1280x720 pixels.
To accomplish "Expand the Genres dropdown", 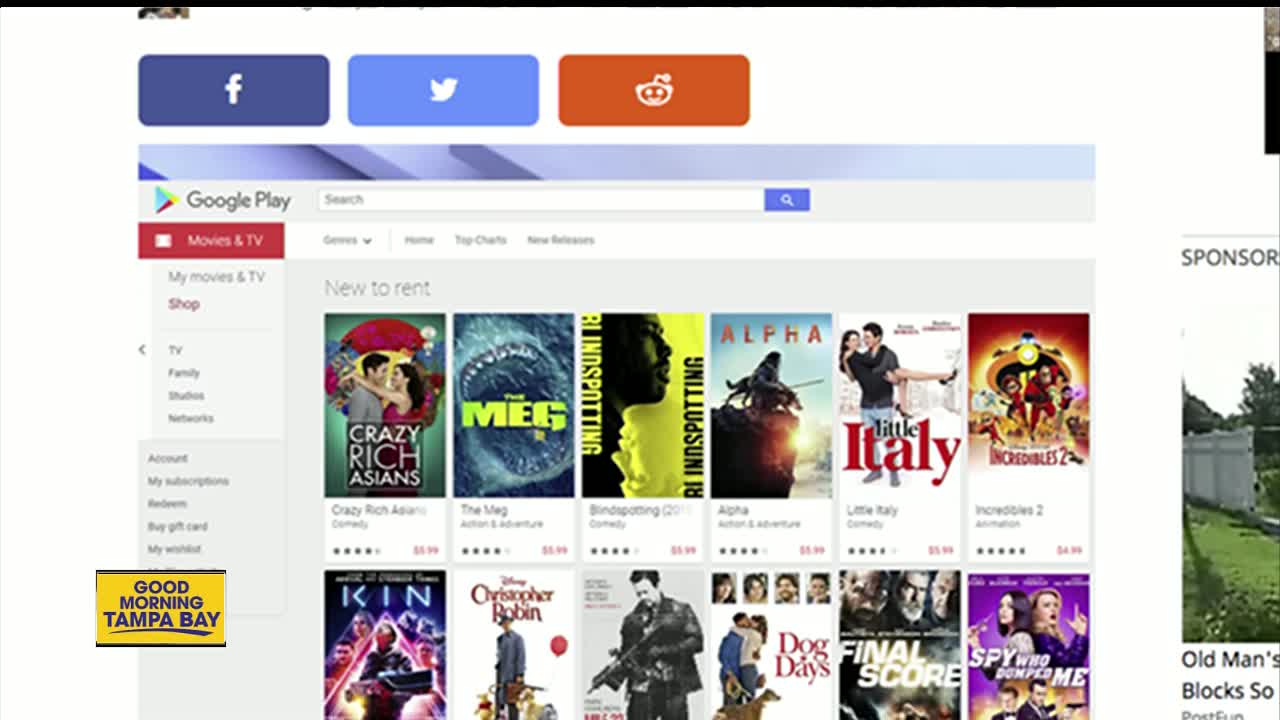I will (x=347, y=241).
